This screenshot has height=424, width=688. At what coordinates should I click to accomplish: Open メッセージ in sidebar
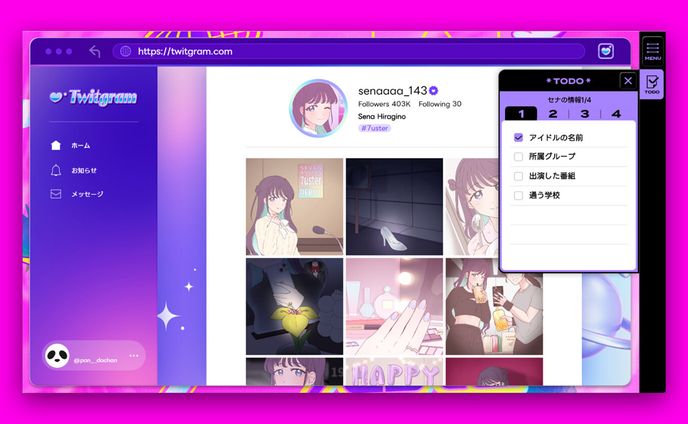[x=87, y=194]
